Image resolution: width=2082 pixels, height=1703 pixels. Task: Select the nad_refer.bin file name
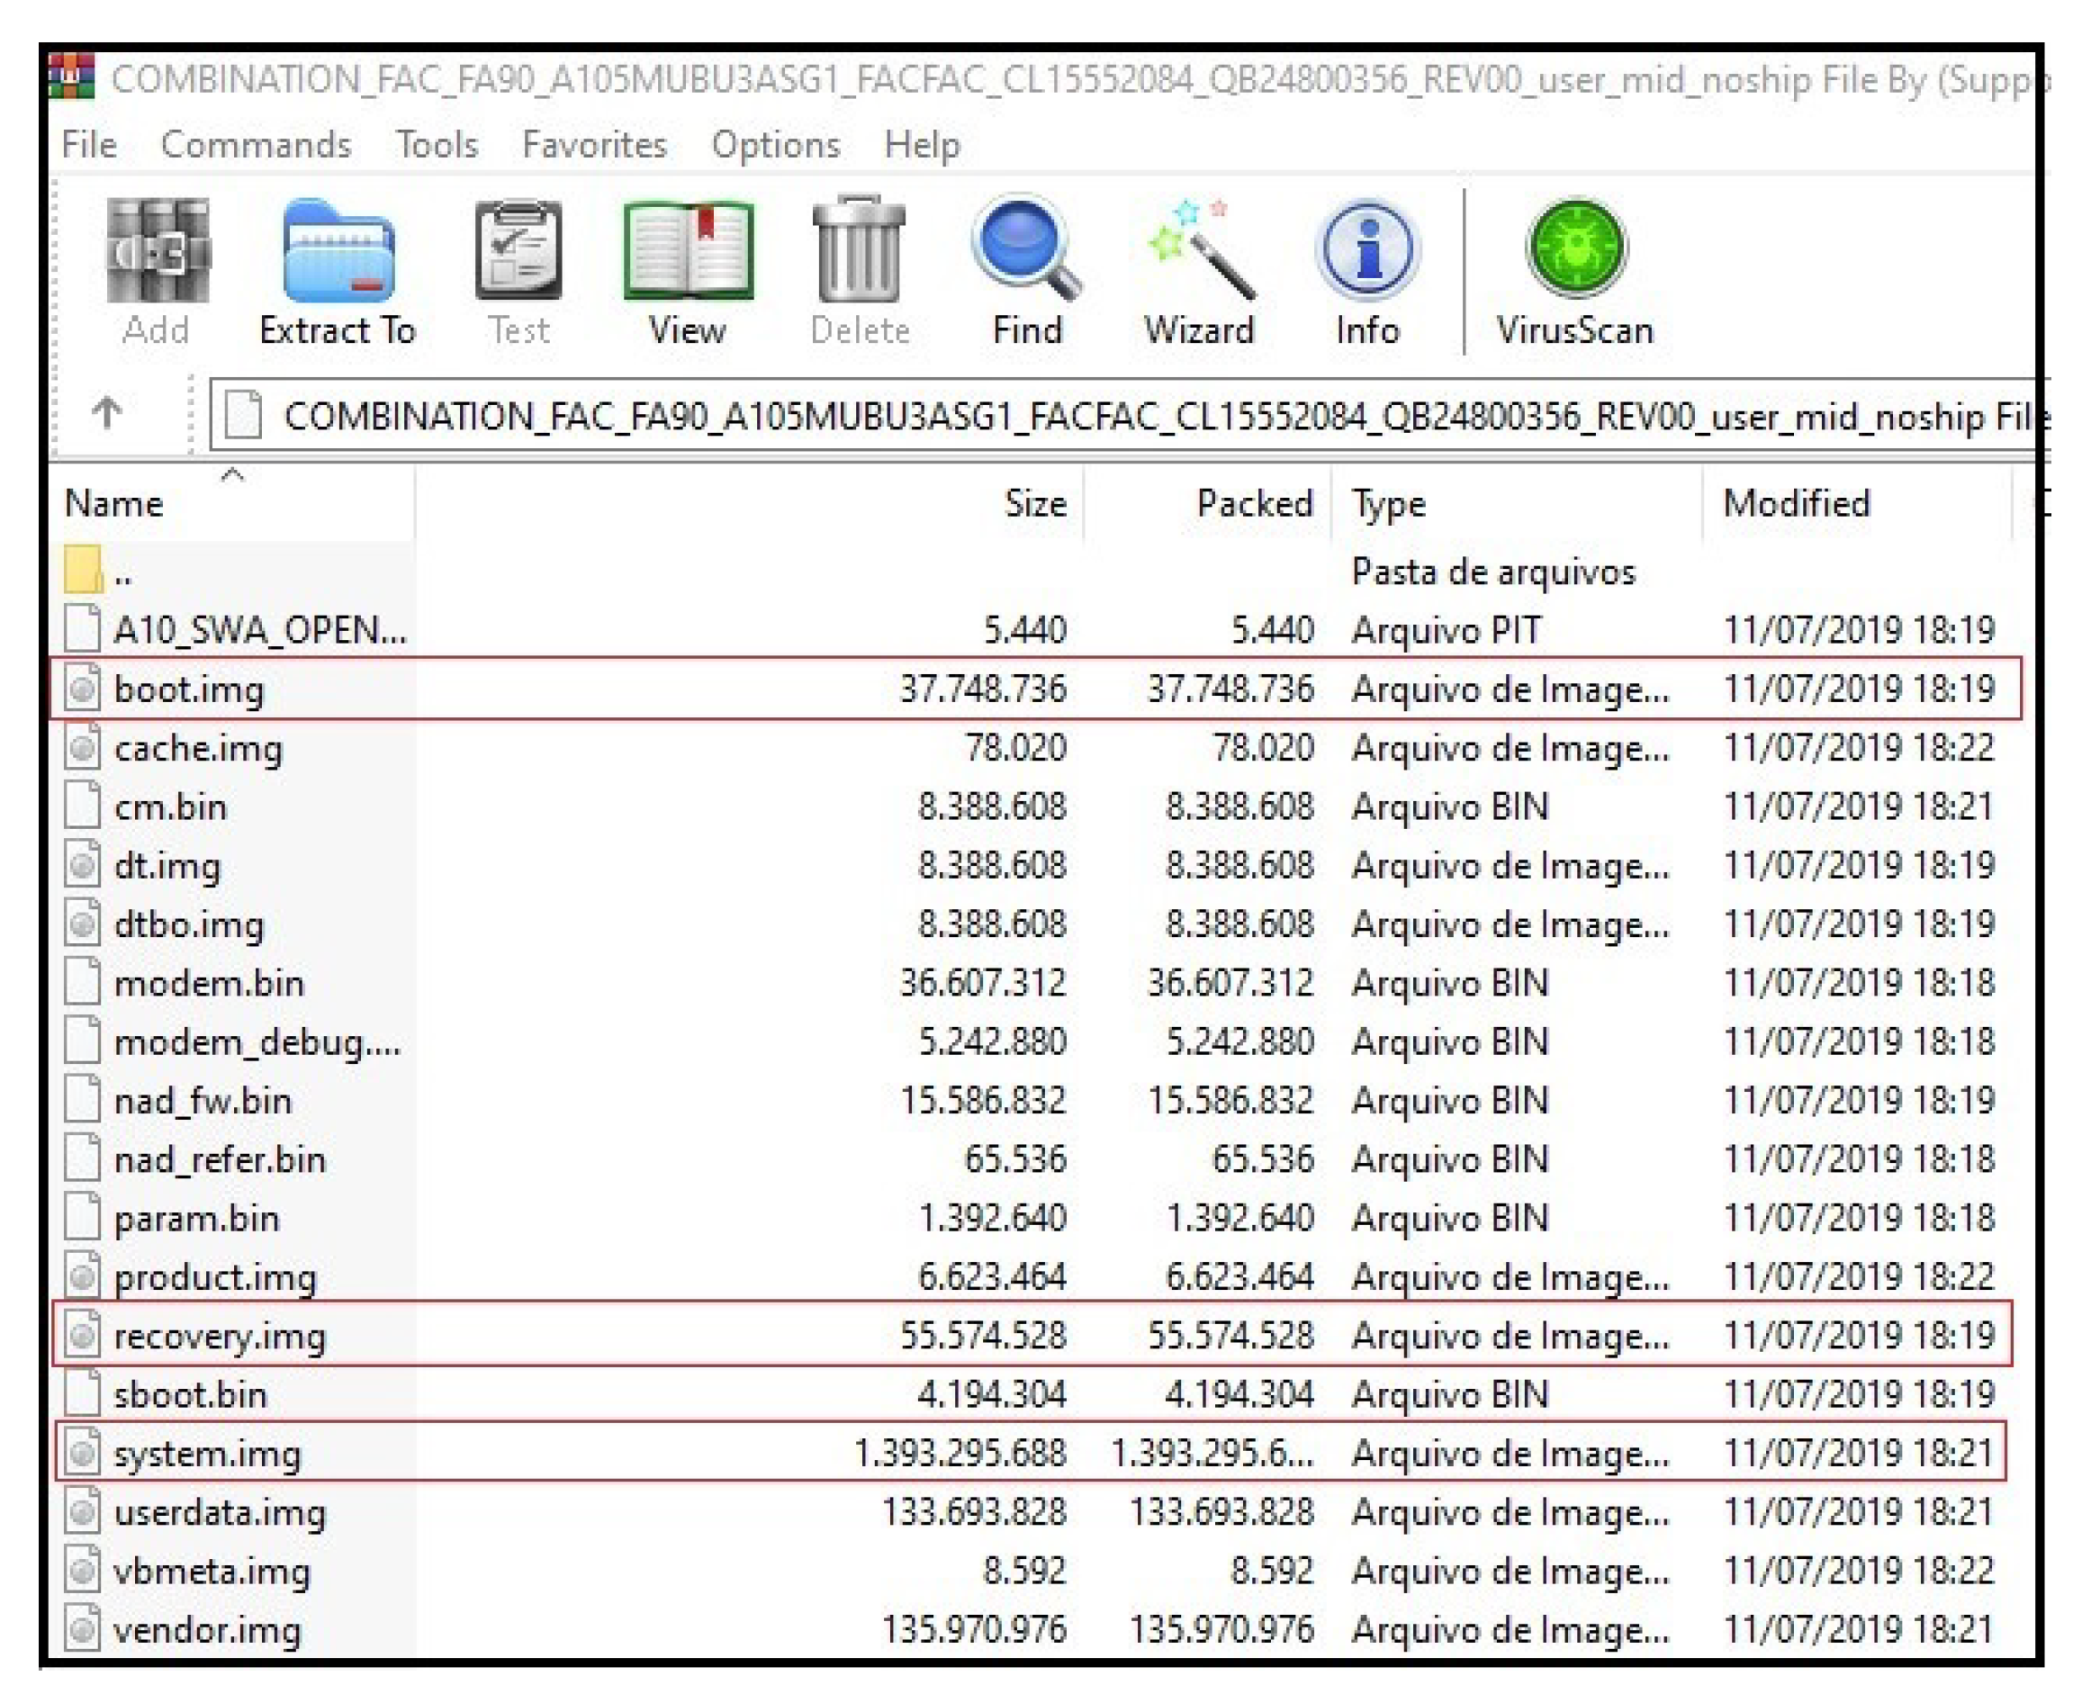220,1159
